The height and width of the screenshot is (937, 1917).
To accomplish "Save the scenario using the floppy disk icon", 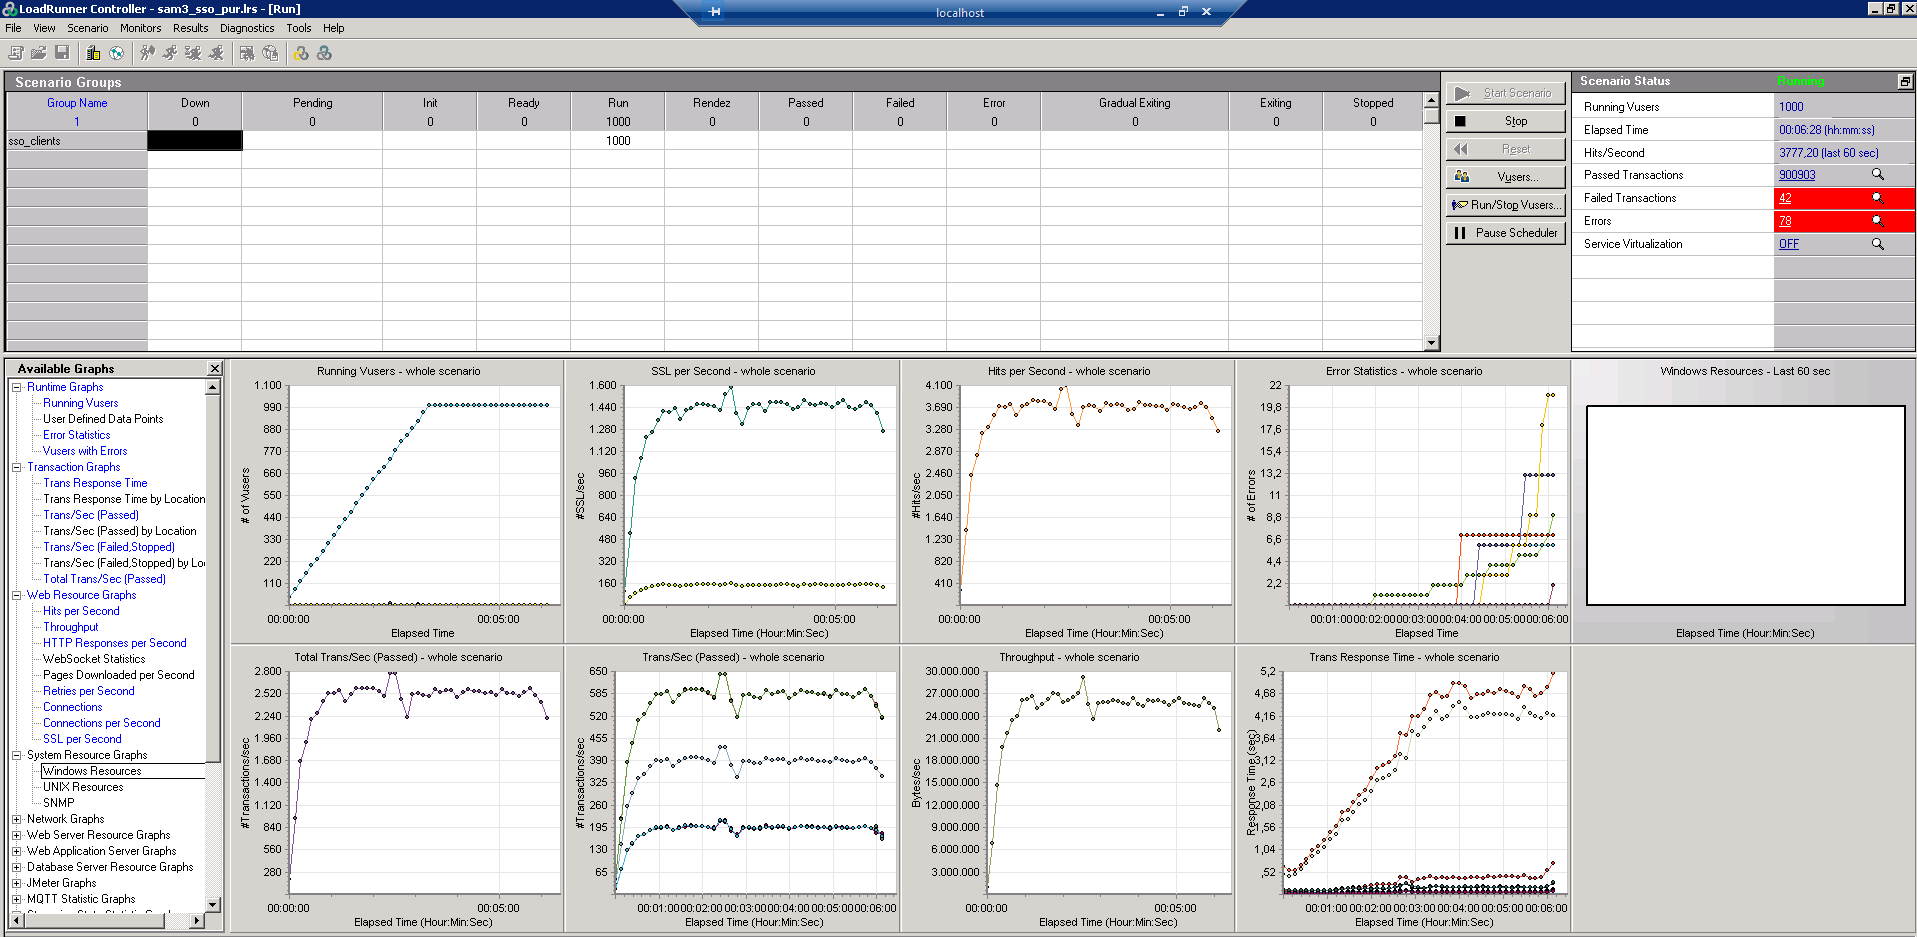I will point(62,53).
